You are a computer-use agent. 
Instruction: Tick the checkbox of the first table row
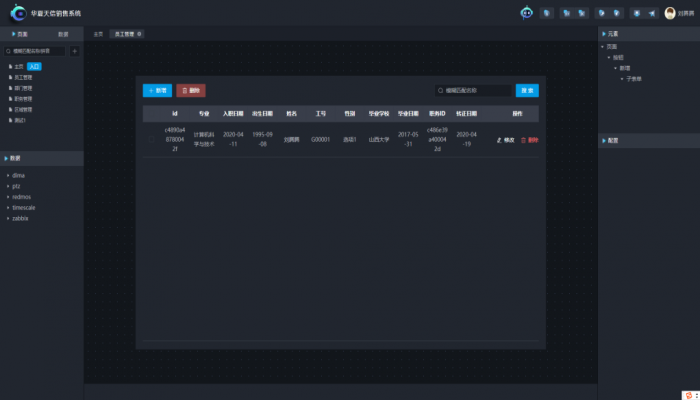[x=151, y=140]
